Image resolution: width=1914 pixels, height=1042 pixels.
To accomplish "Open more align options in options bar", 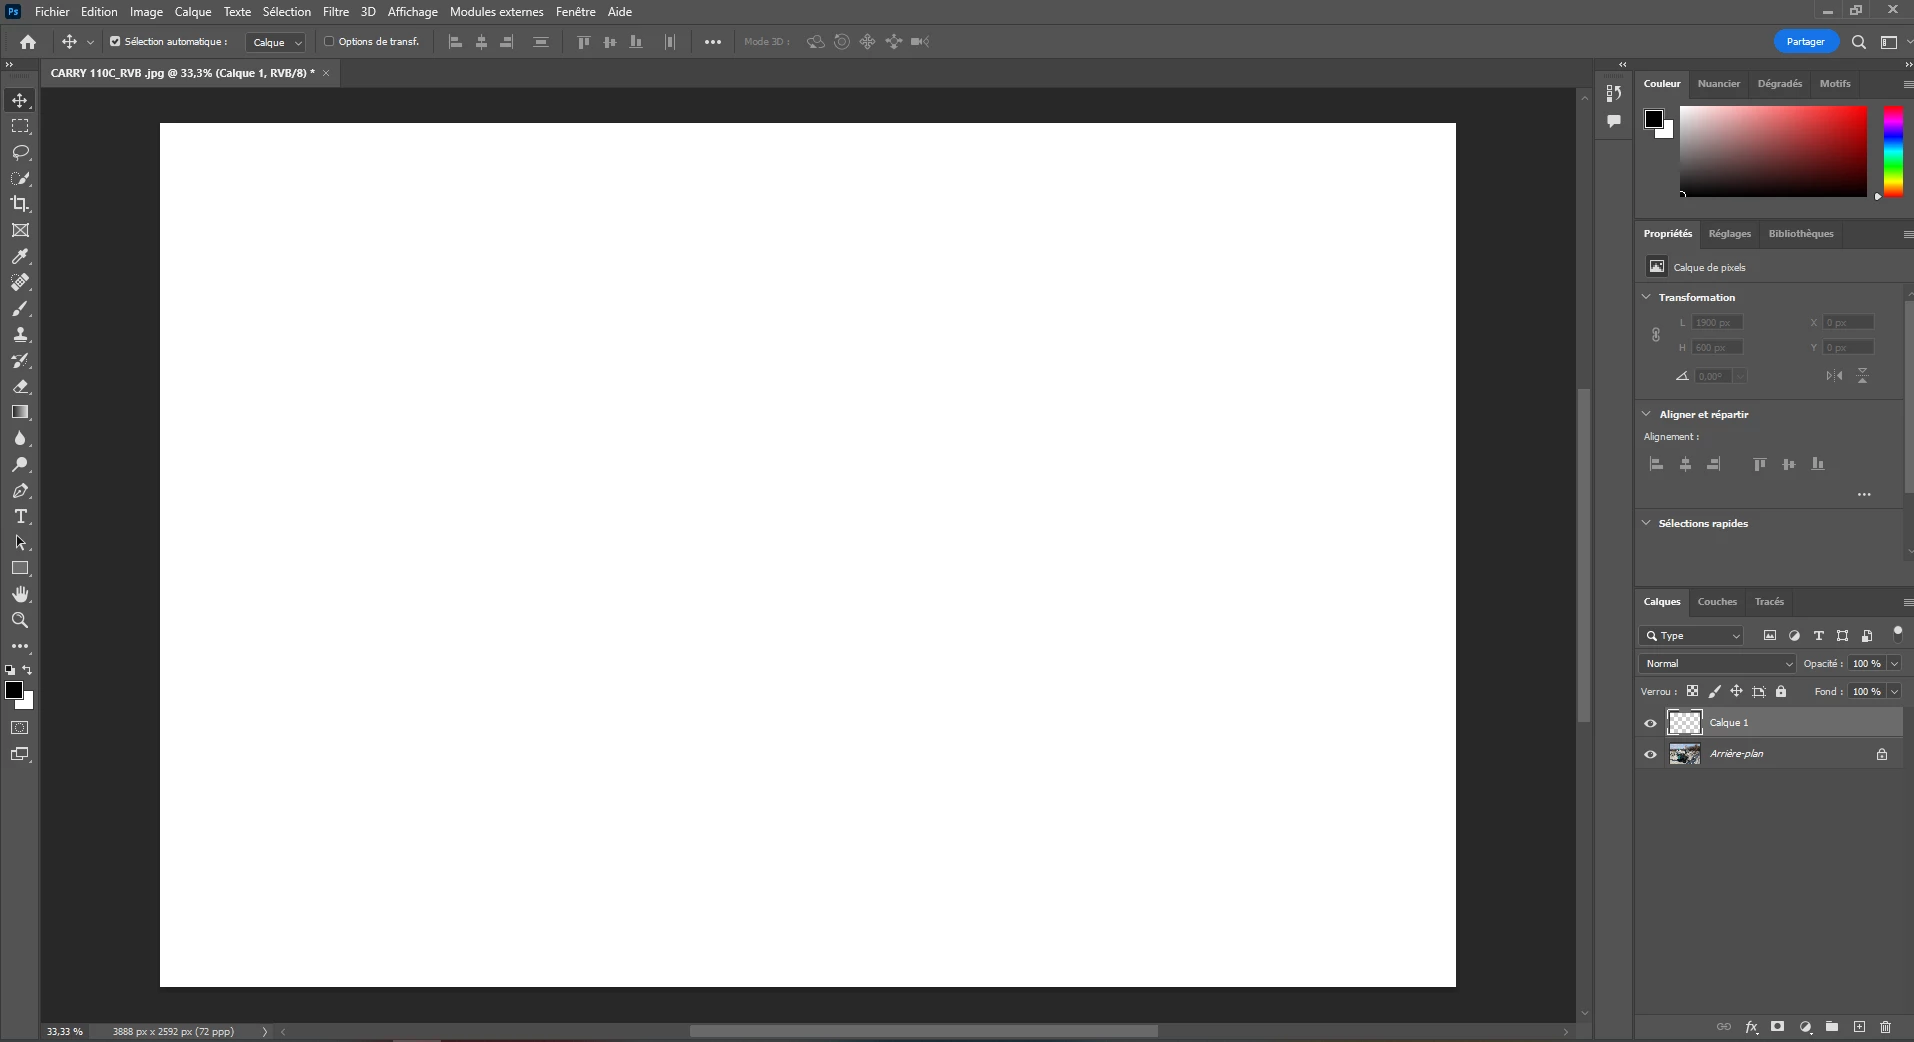I will click(x=713, y=42).
